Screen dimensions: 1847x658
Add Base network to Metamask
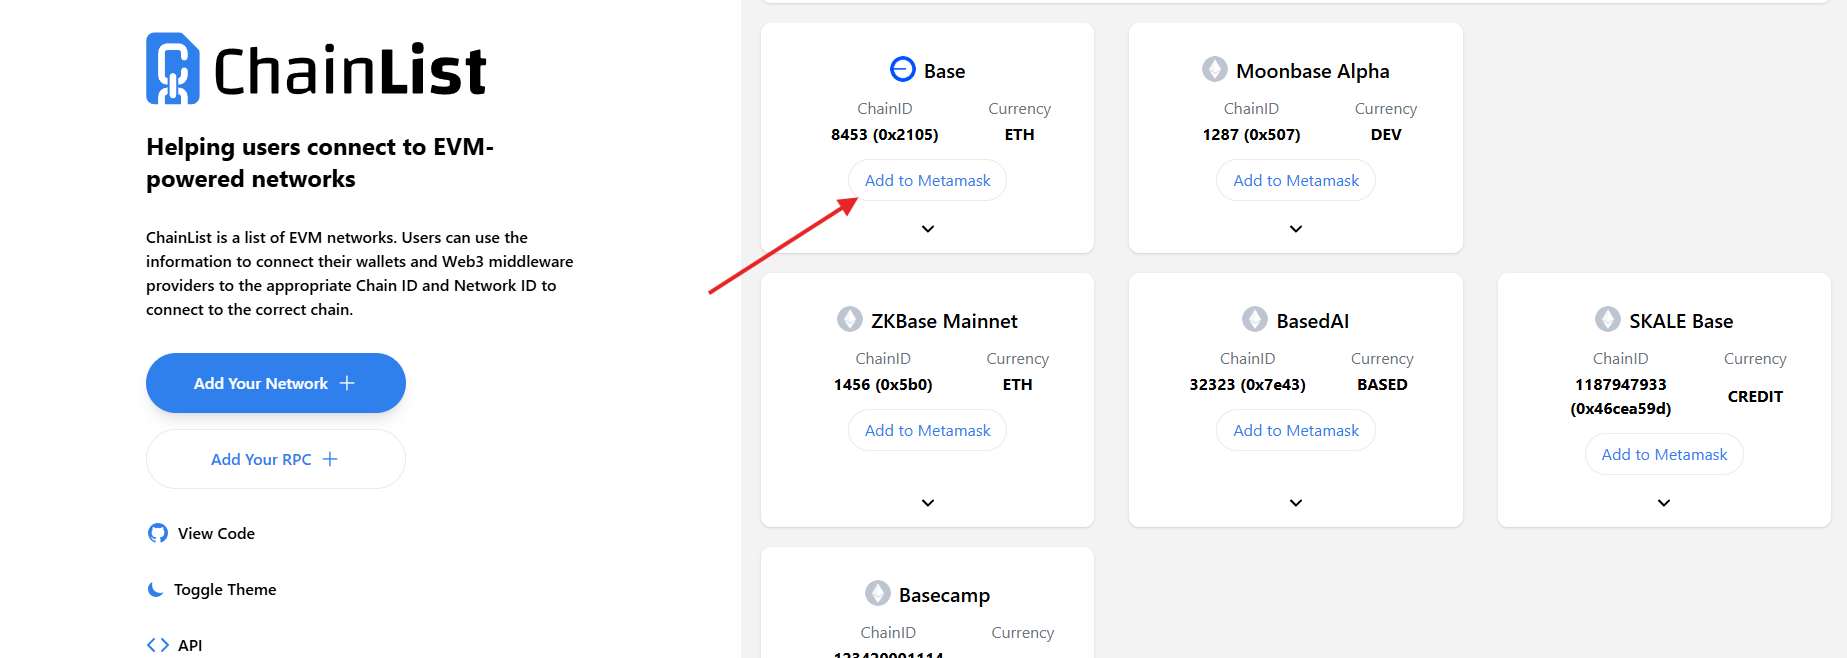[927, 180]
